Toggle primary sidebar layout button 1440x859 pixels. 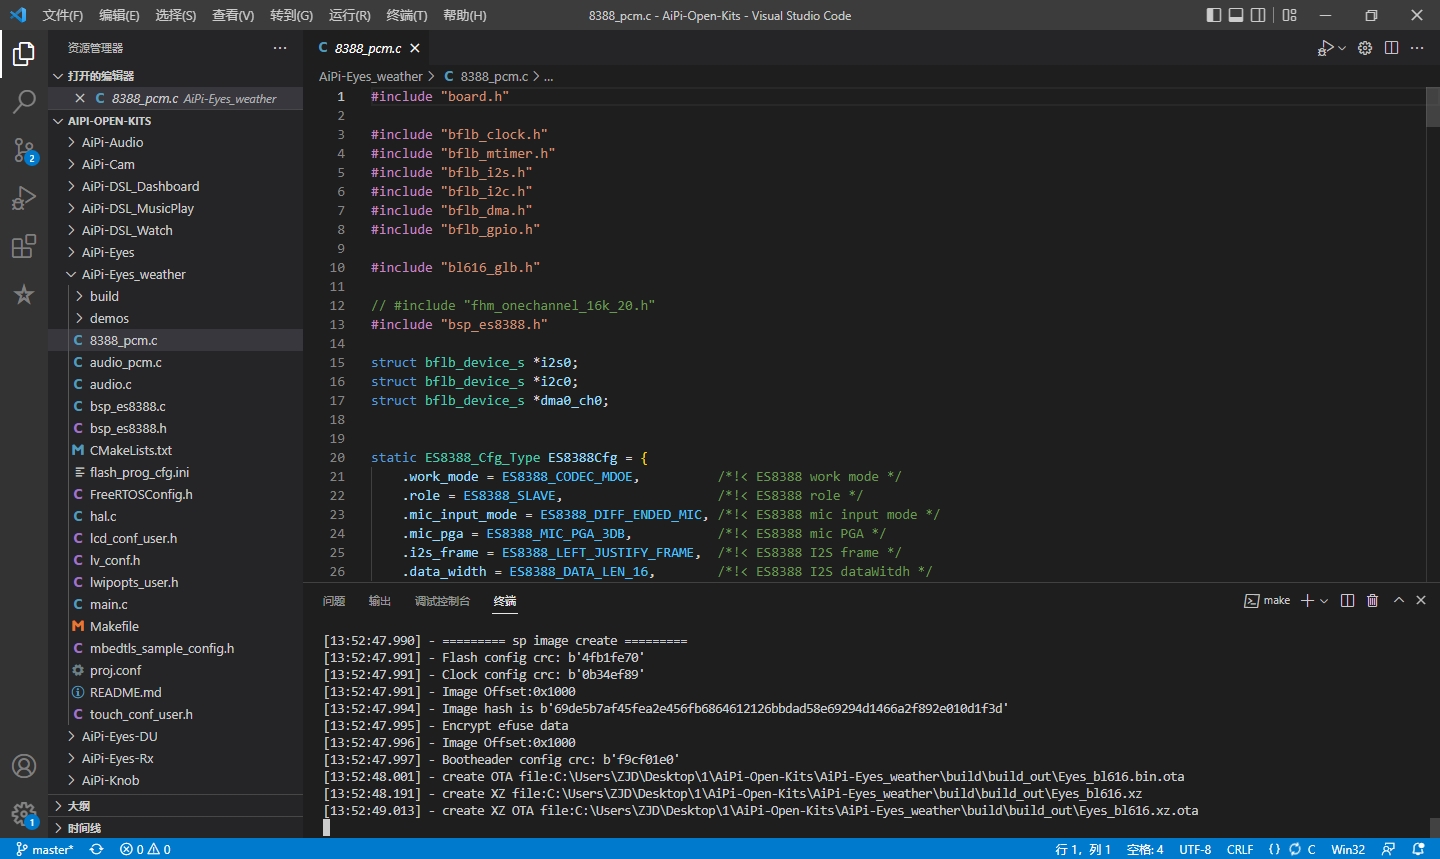coord(1214,15)
